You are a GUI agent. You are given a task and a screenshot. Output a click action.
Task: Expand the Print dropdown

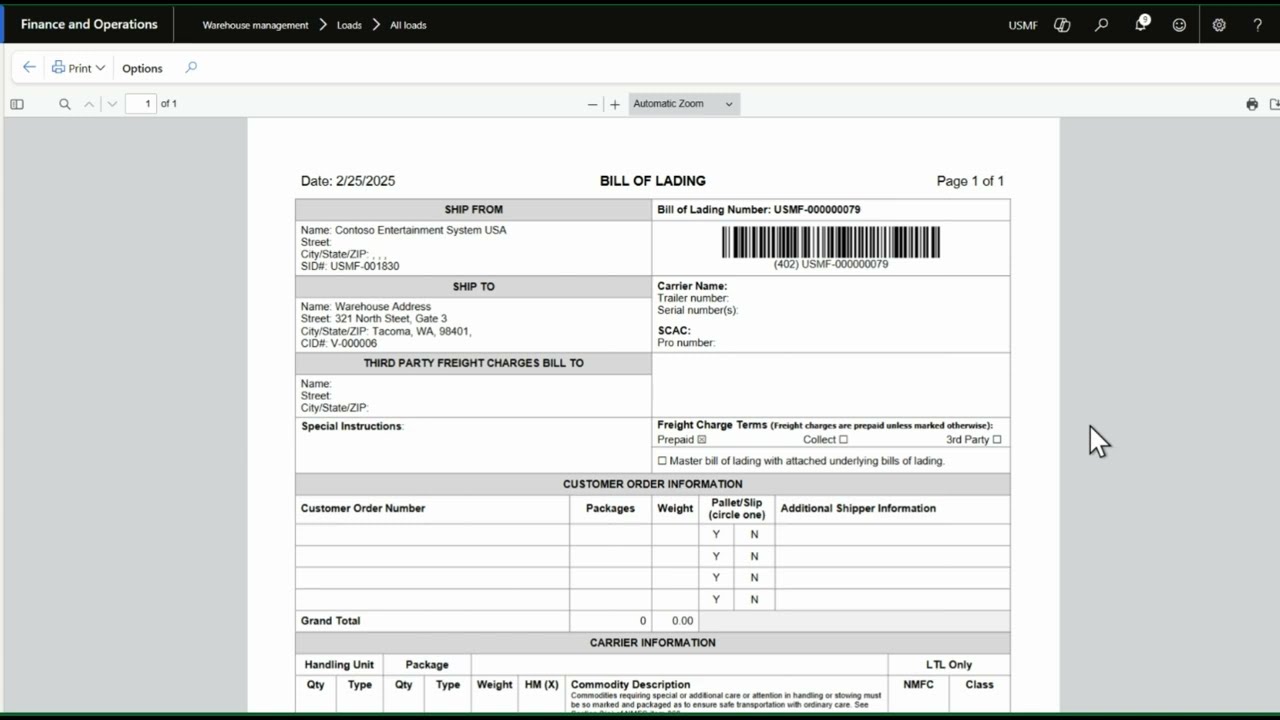point(78,68)
